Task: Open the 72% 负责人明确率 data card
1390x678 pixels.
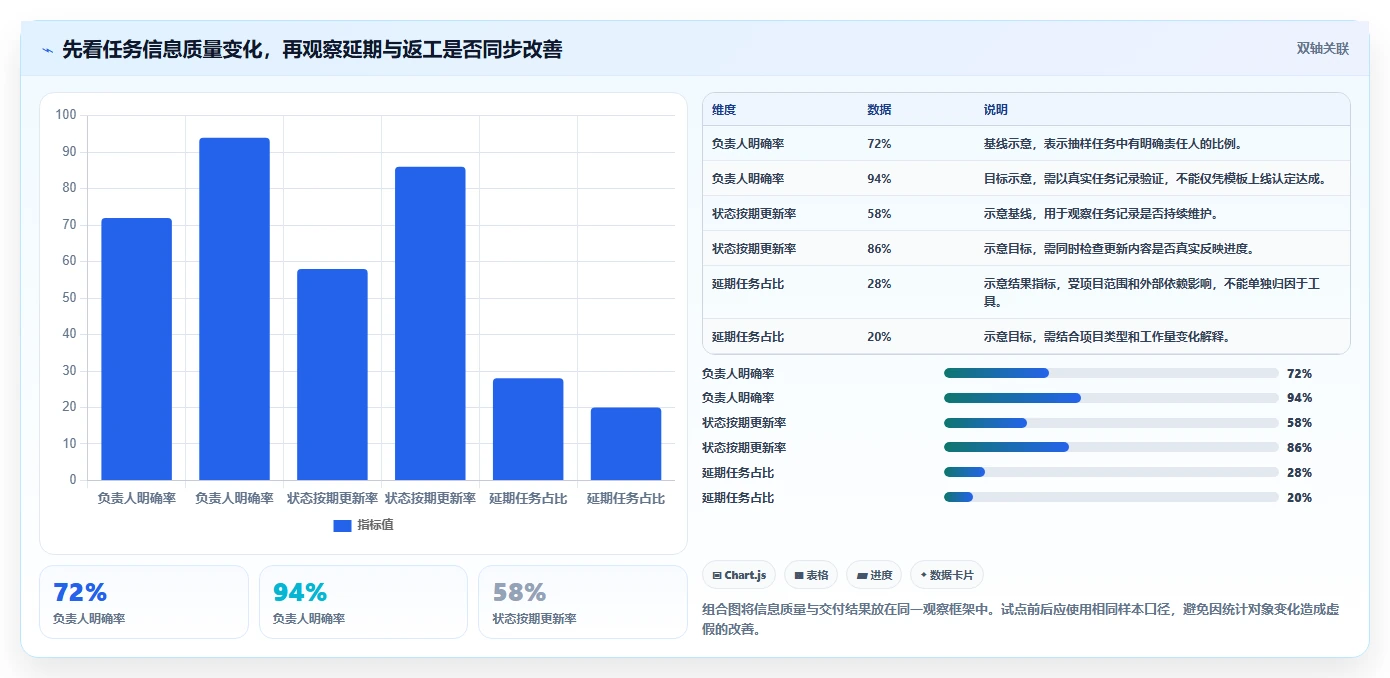Action: click(144, 602)
